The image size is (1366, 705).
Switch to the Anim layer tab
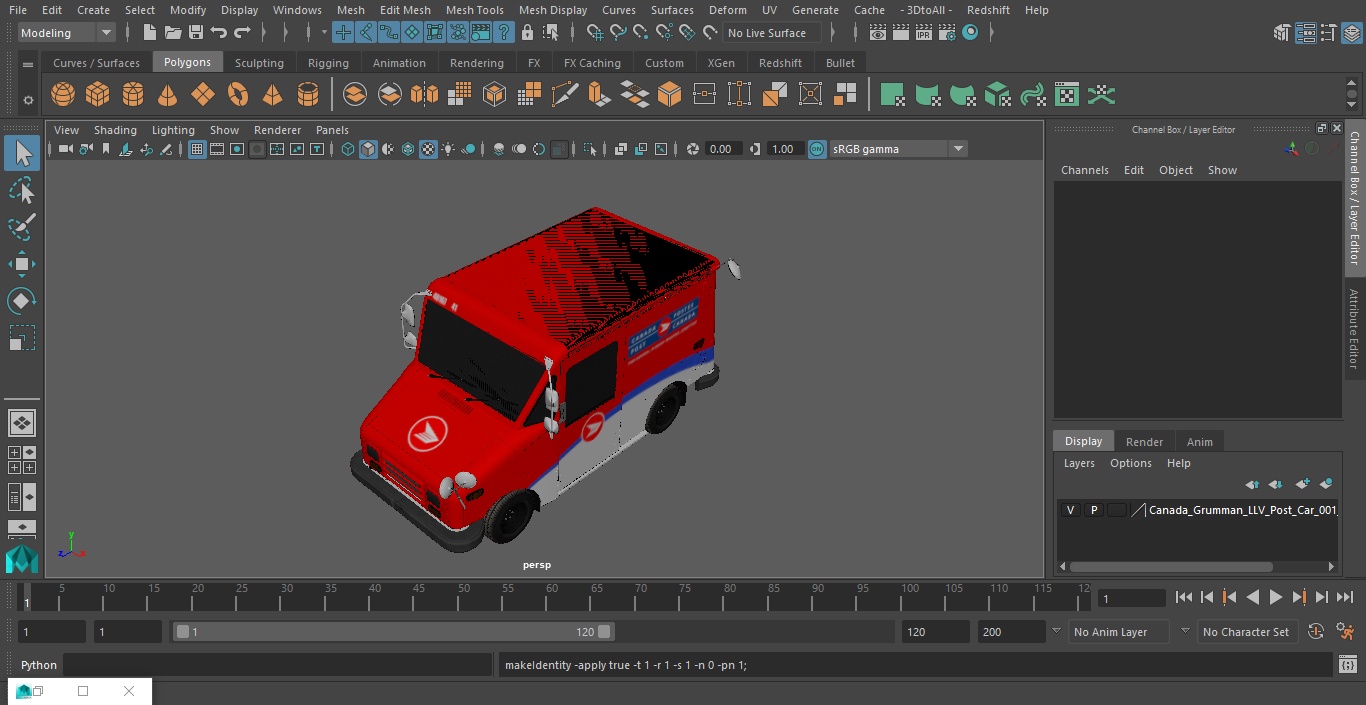pyautogui.click(x=1199, y=442)
